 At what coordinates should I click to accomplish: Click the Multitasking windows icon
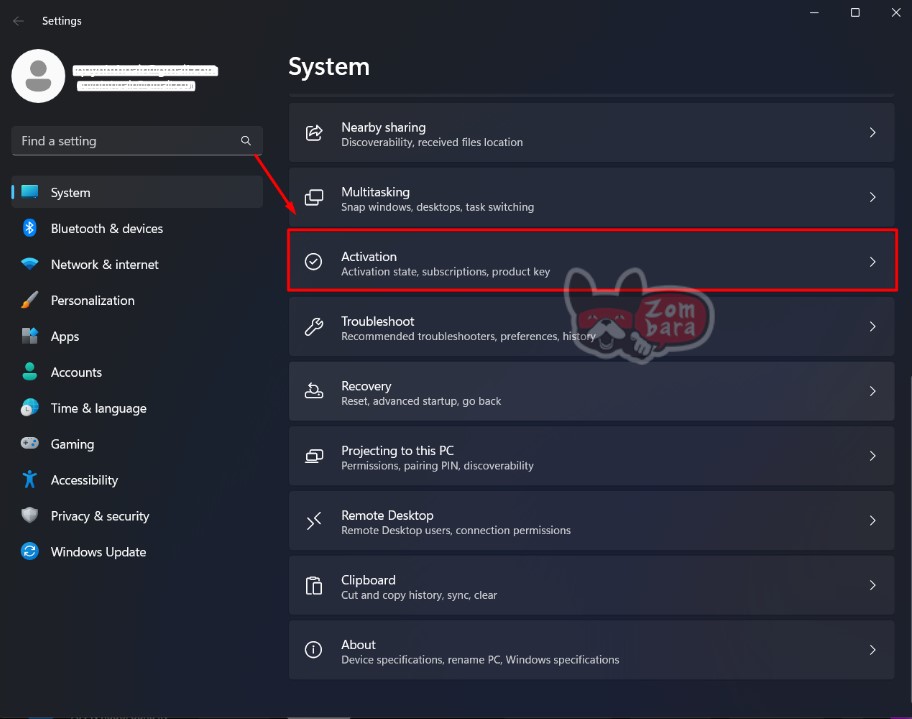(x=314, y=197)
